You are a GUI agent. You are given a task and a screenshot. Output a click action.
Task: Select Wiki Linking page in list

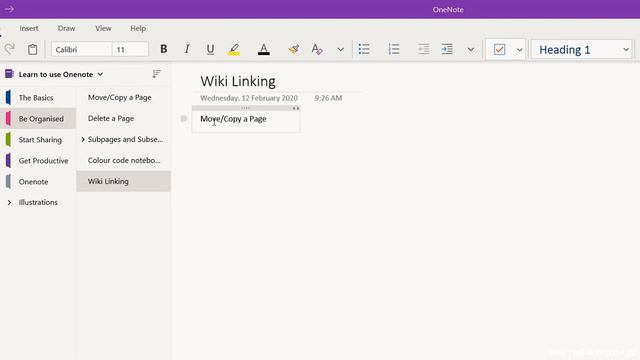(123, 181)
